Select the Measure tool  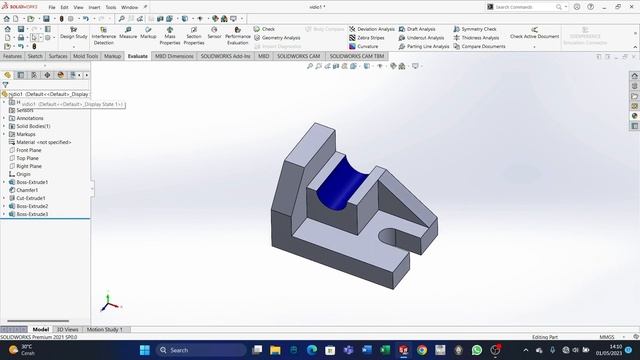(128, 33)
